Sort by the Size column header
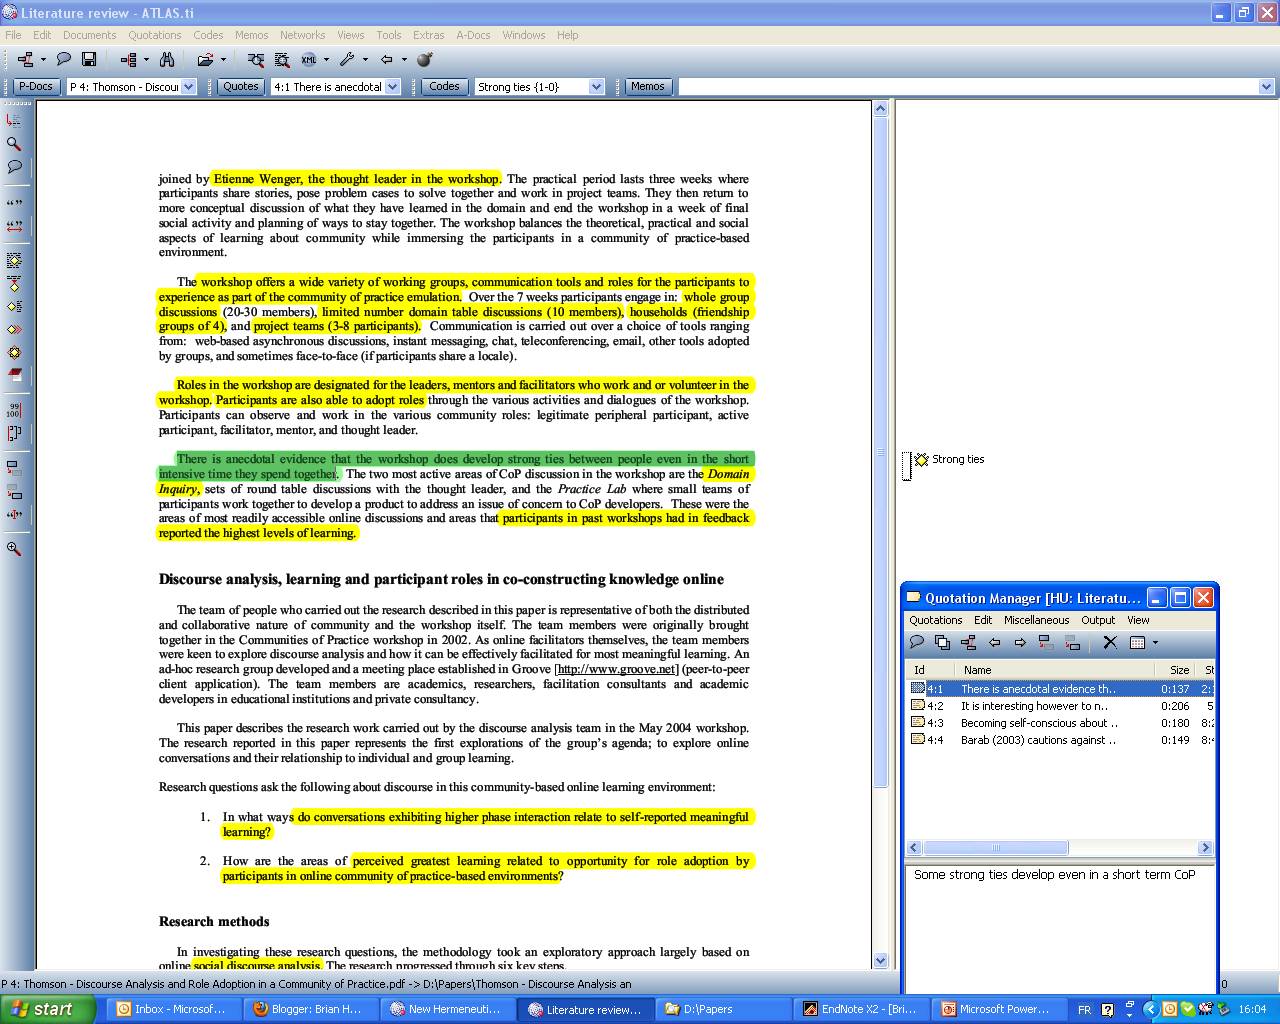Screen dimensions: 1280x1024 (1176, 670)
